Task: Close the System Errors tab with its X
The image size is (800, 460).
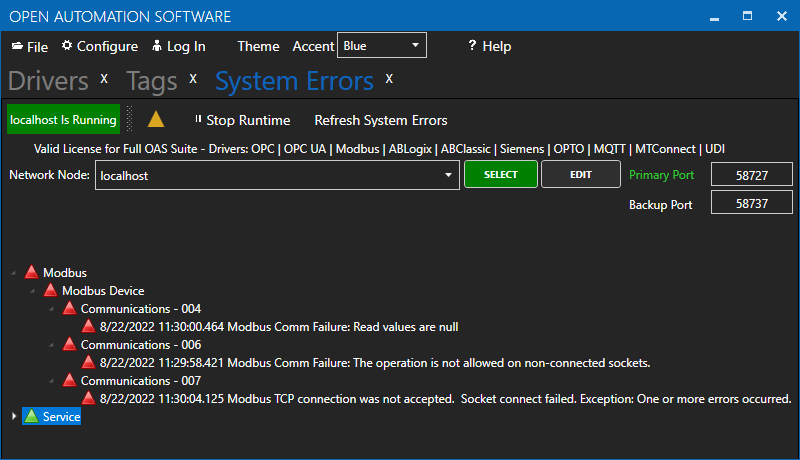Action: [x=389, y=79]
